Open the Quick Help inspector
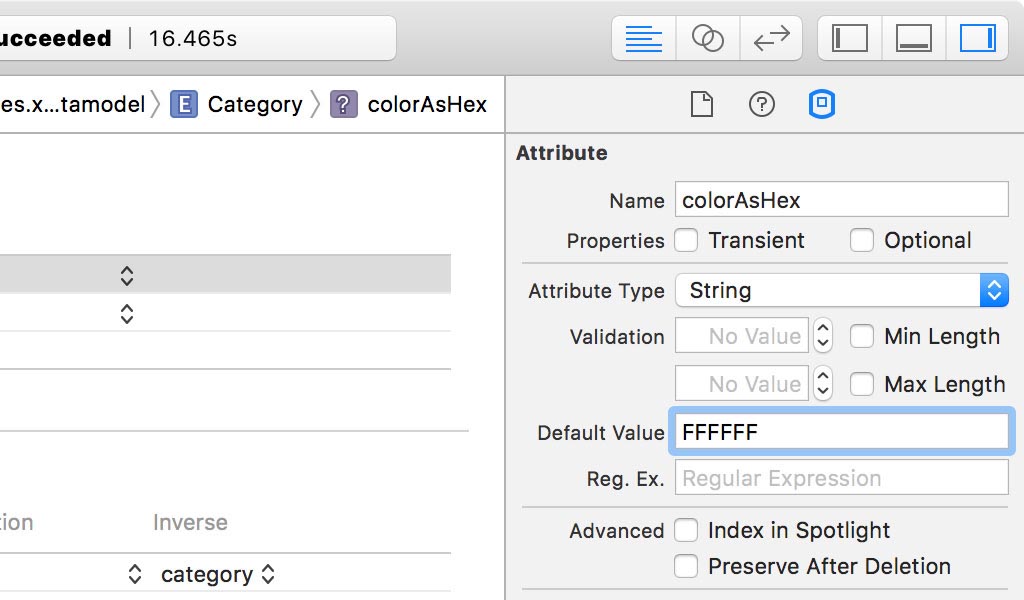The image size is (1024, 600). pos(761,104)
